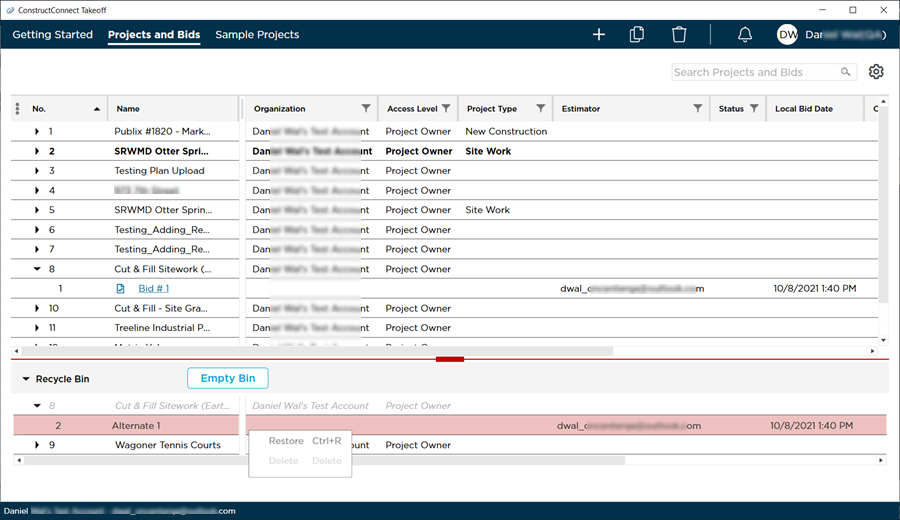Image resolution: width=900 pixels, height=520 pixels.
Task: Click the ConstructConnect Takeoff app icon
Action: coord(10,10)
